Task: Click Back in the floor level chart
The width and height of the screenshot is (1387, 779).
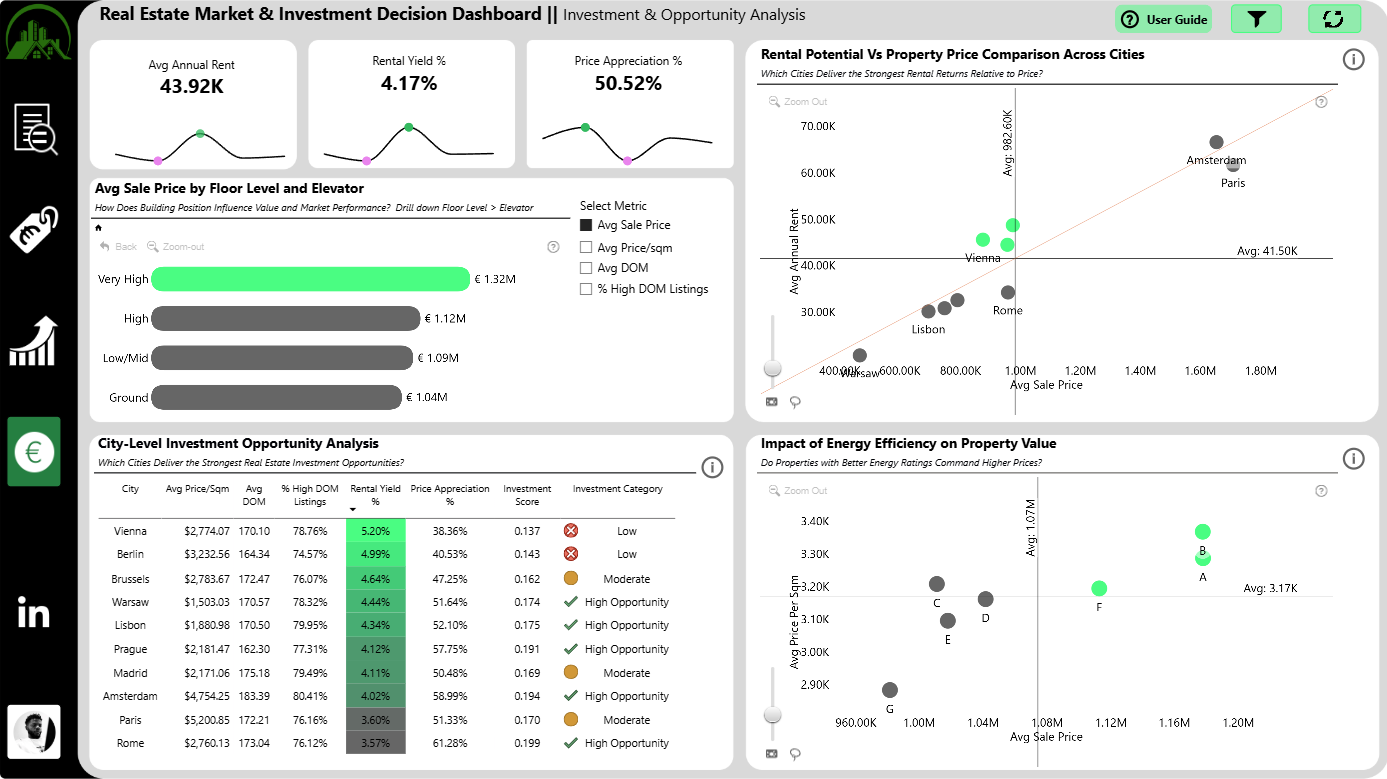Action: 118,247
